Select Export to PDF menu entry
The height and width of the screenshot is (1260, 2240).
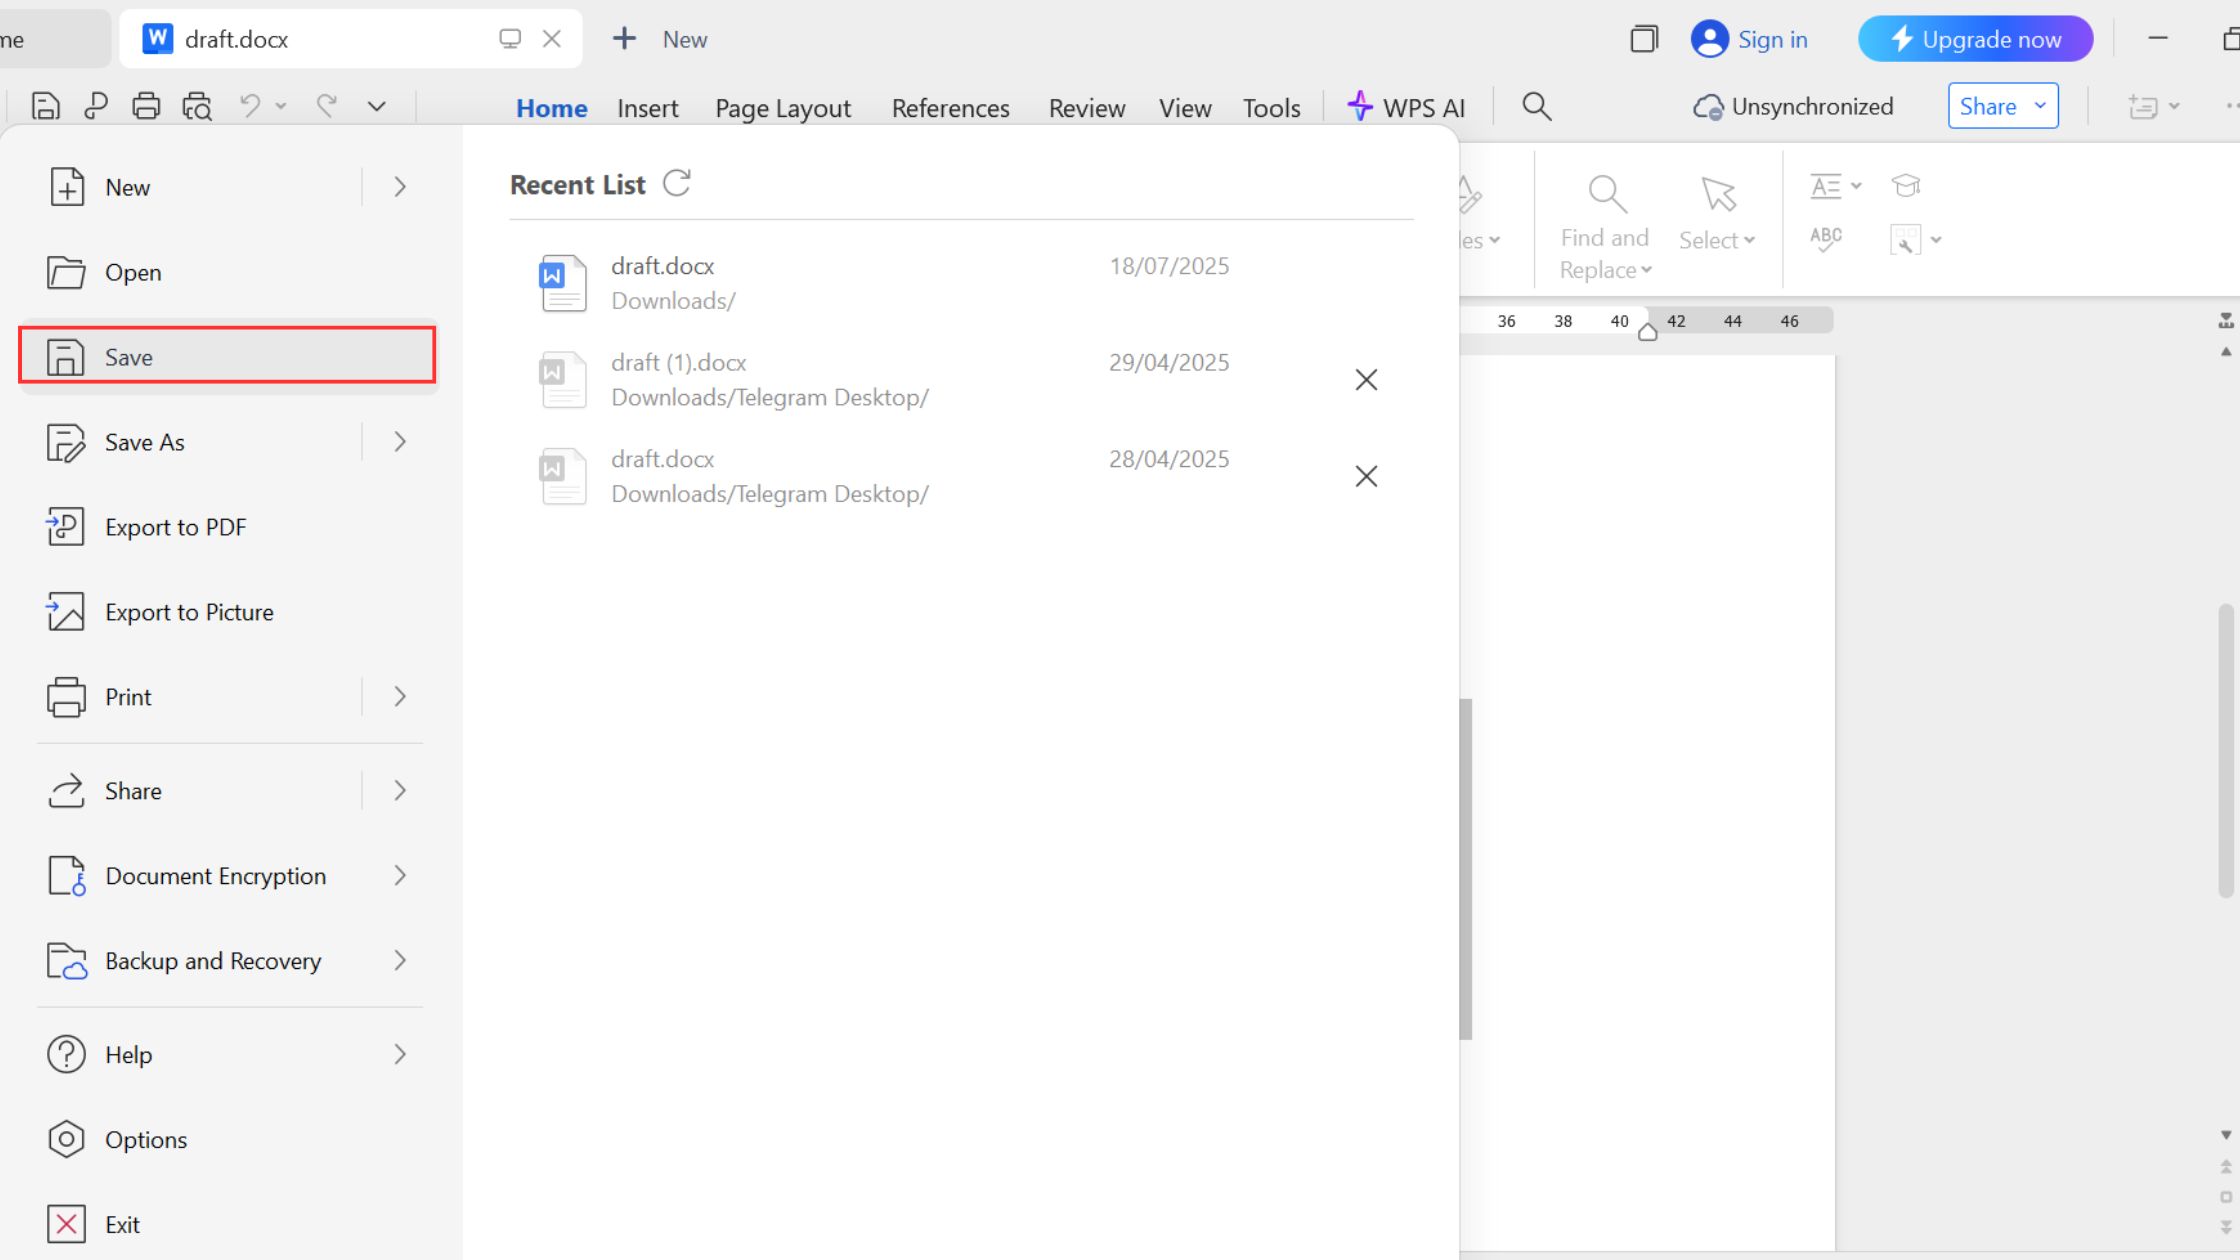point(228,527)
